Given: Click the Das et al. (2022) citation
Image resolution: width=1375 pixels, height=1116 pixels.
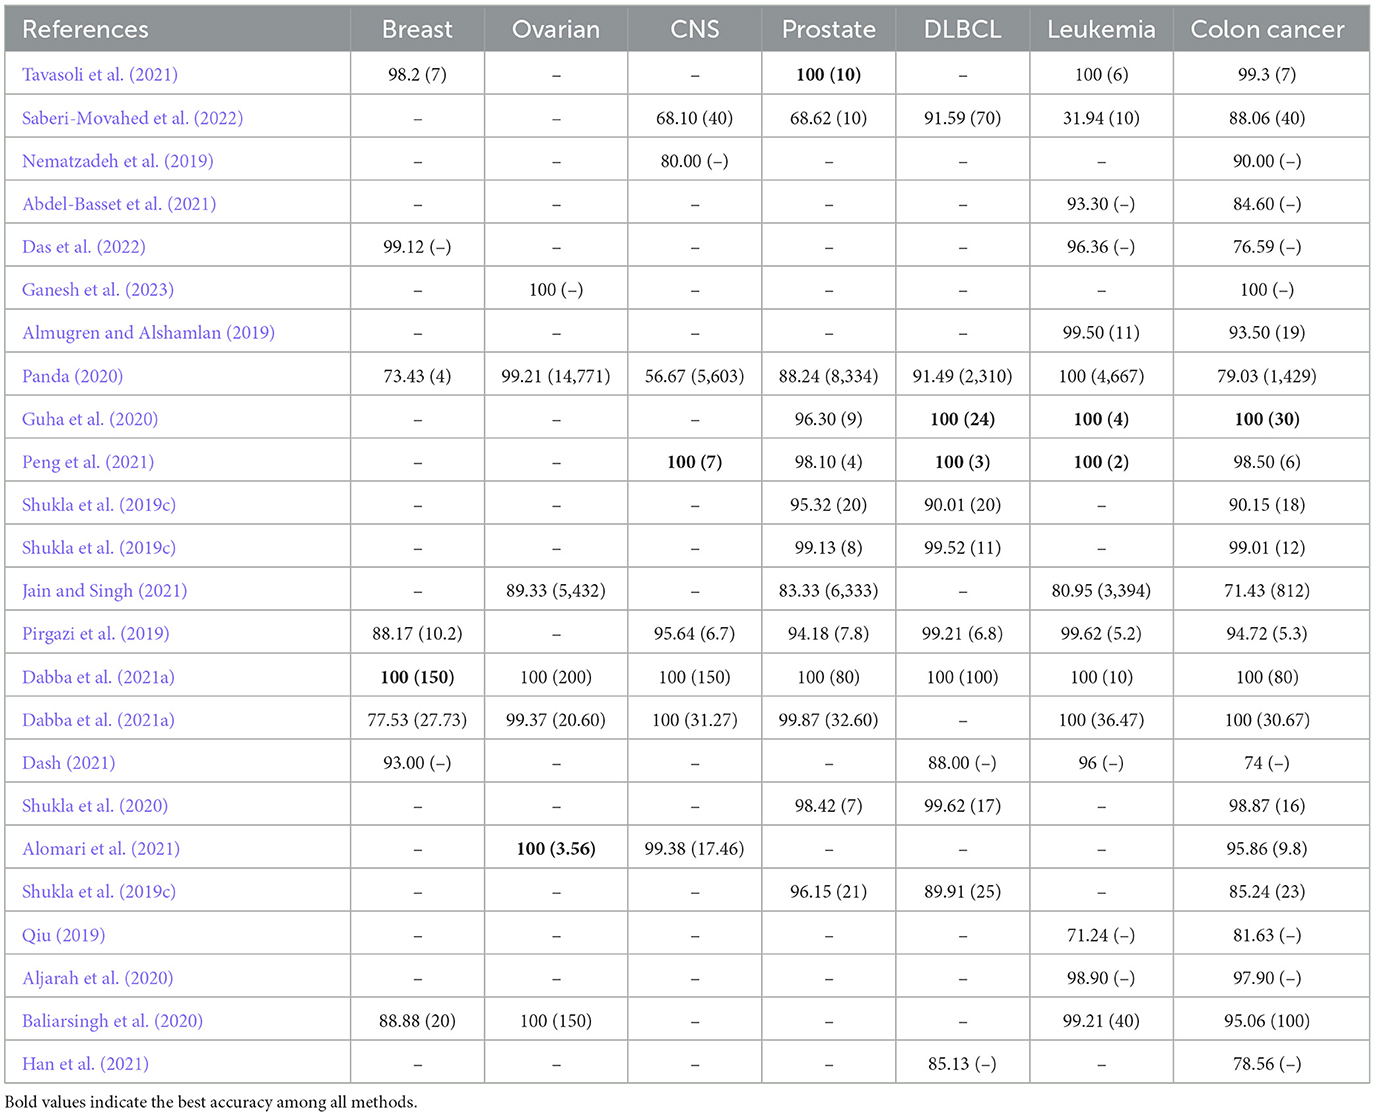Looking at the screenshot, I should [84, 247].
